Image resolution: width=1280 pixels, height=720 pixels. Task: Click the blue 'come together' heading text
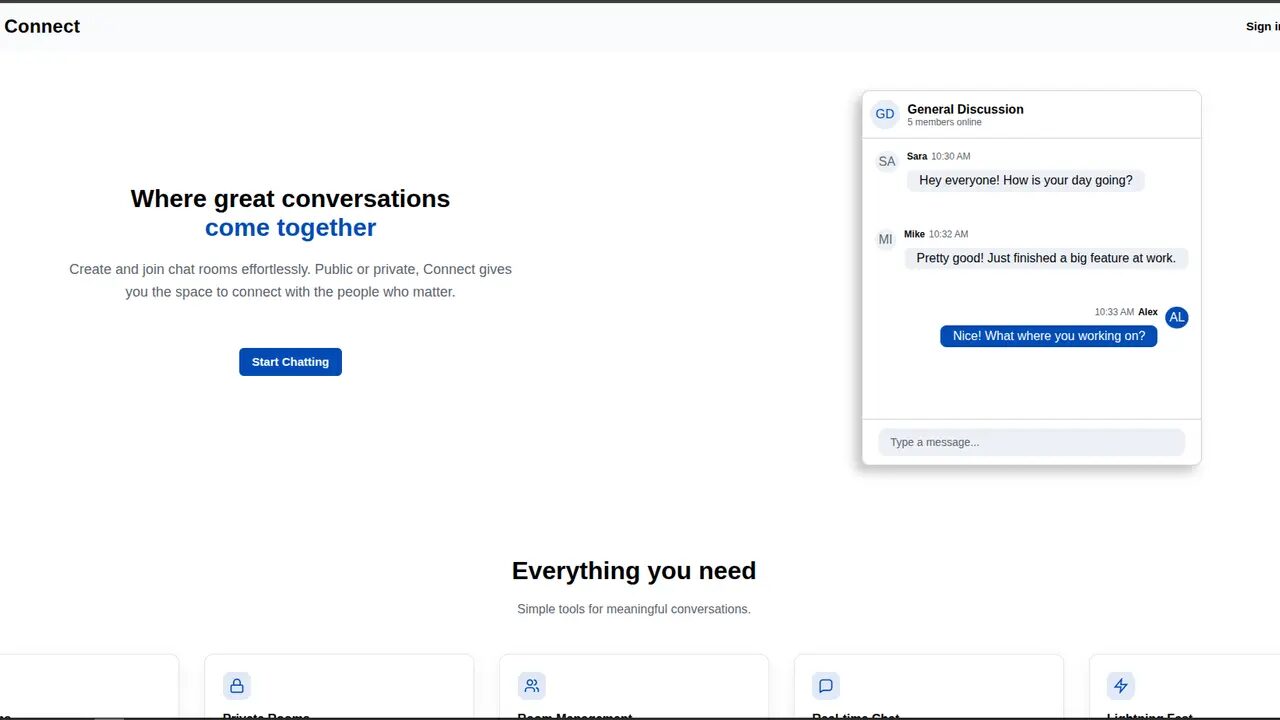click(x=290, y=228)
